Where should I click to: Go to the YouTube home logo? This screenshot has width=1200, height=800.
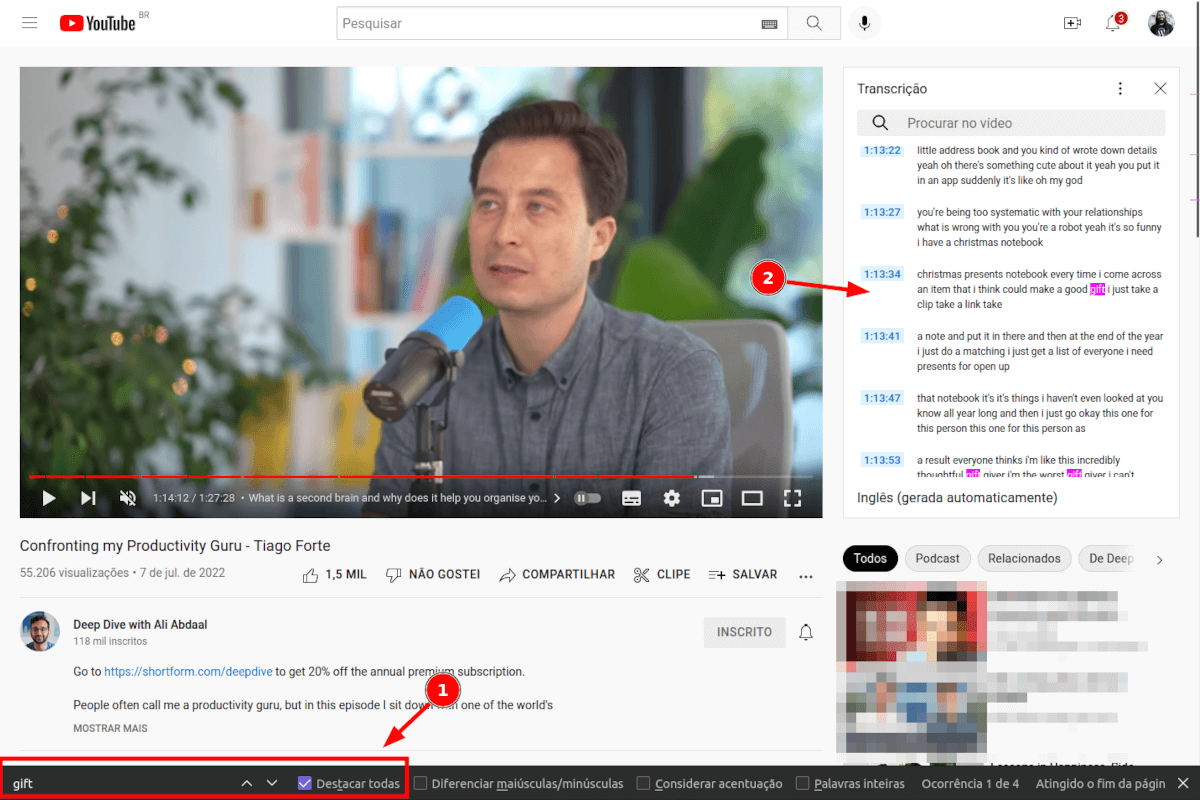[x=97, y=23]
